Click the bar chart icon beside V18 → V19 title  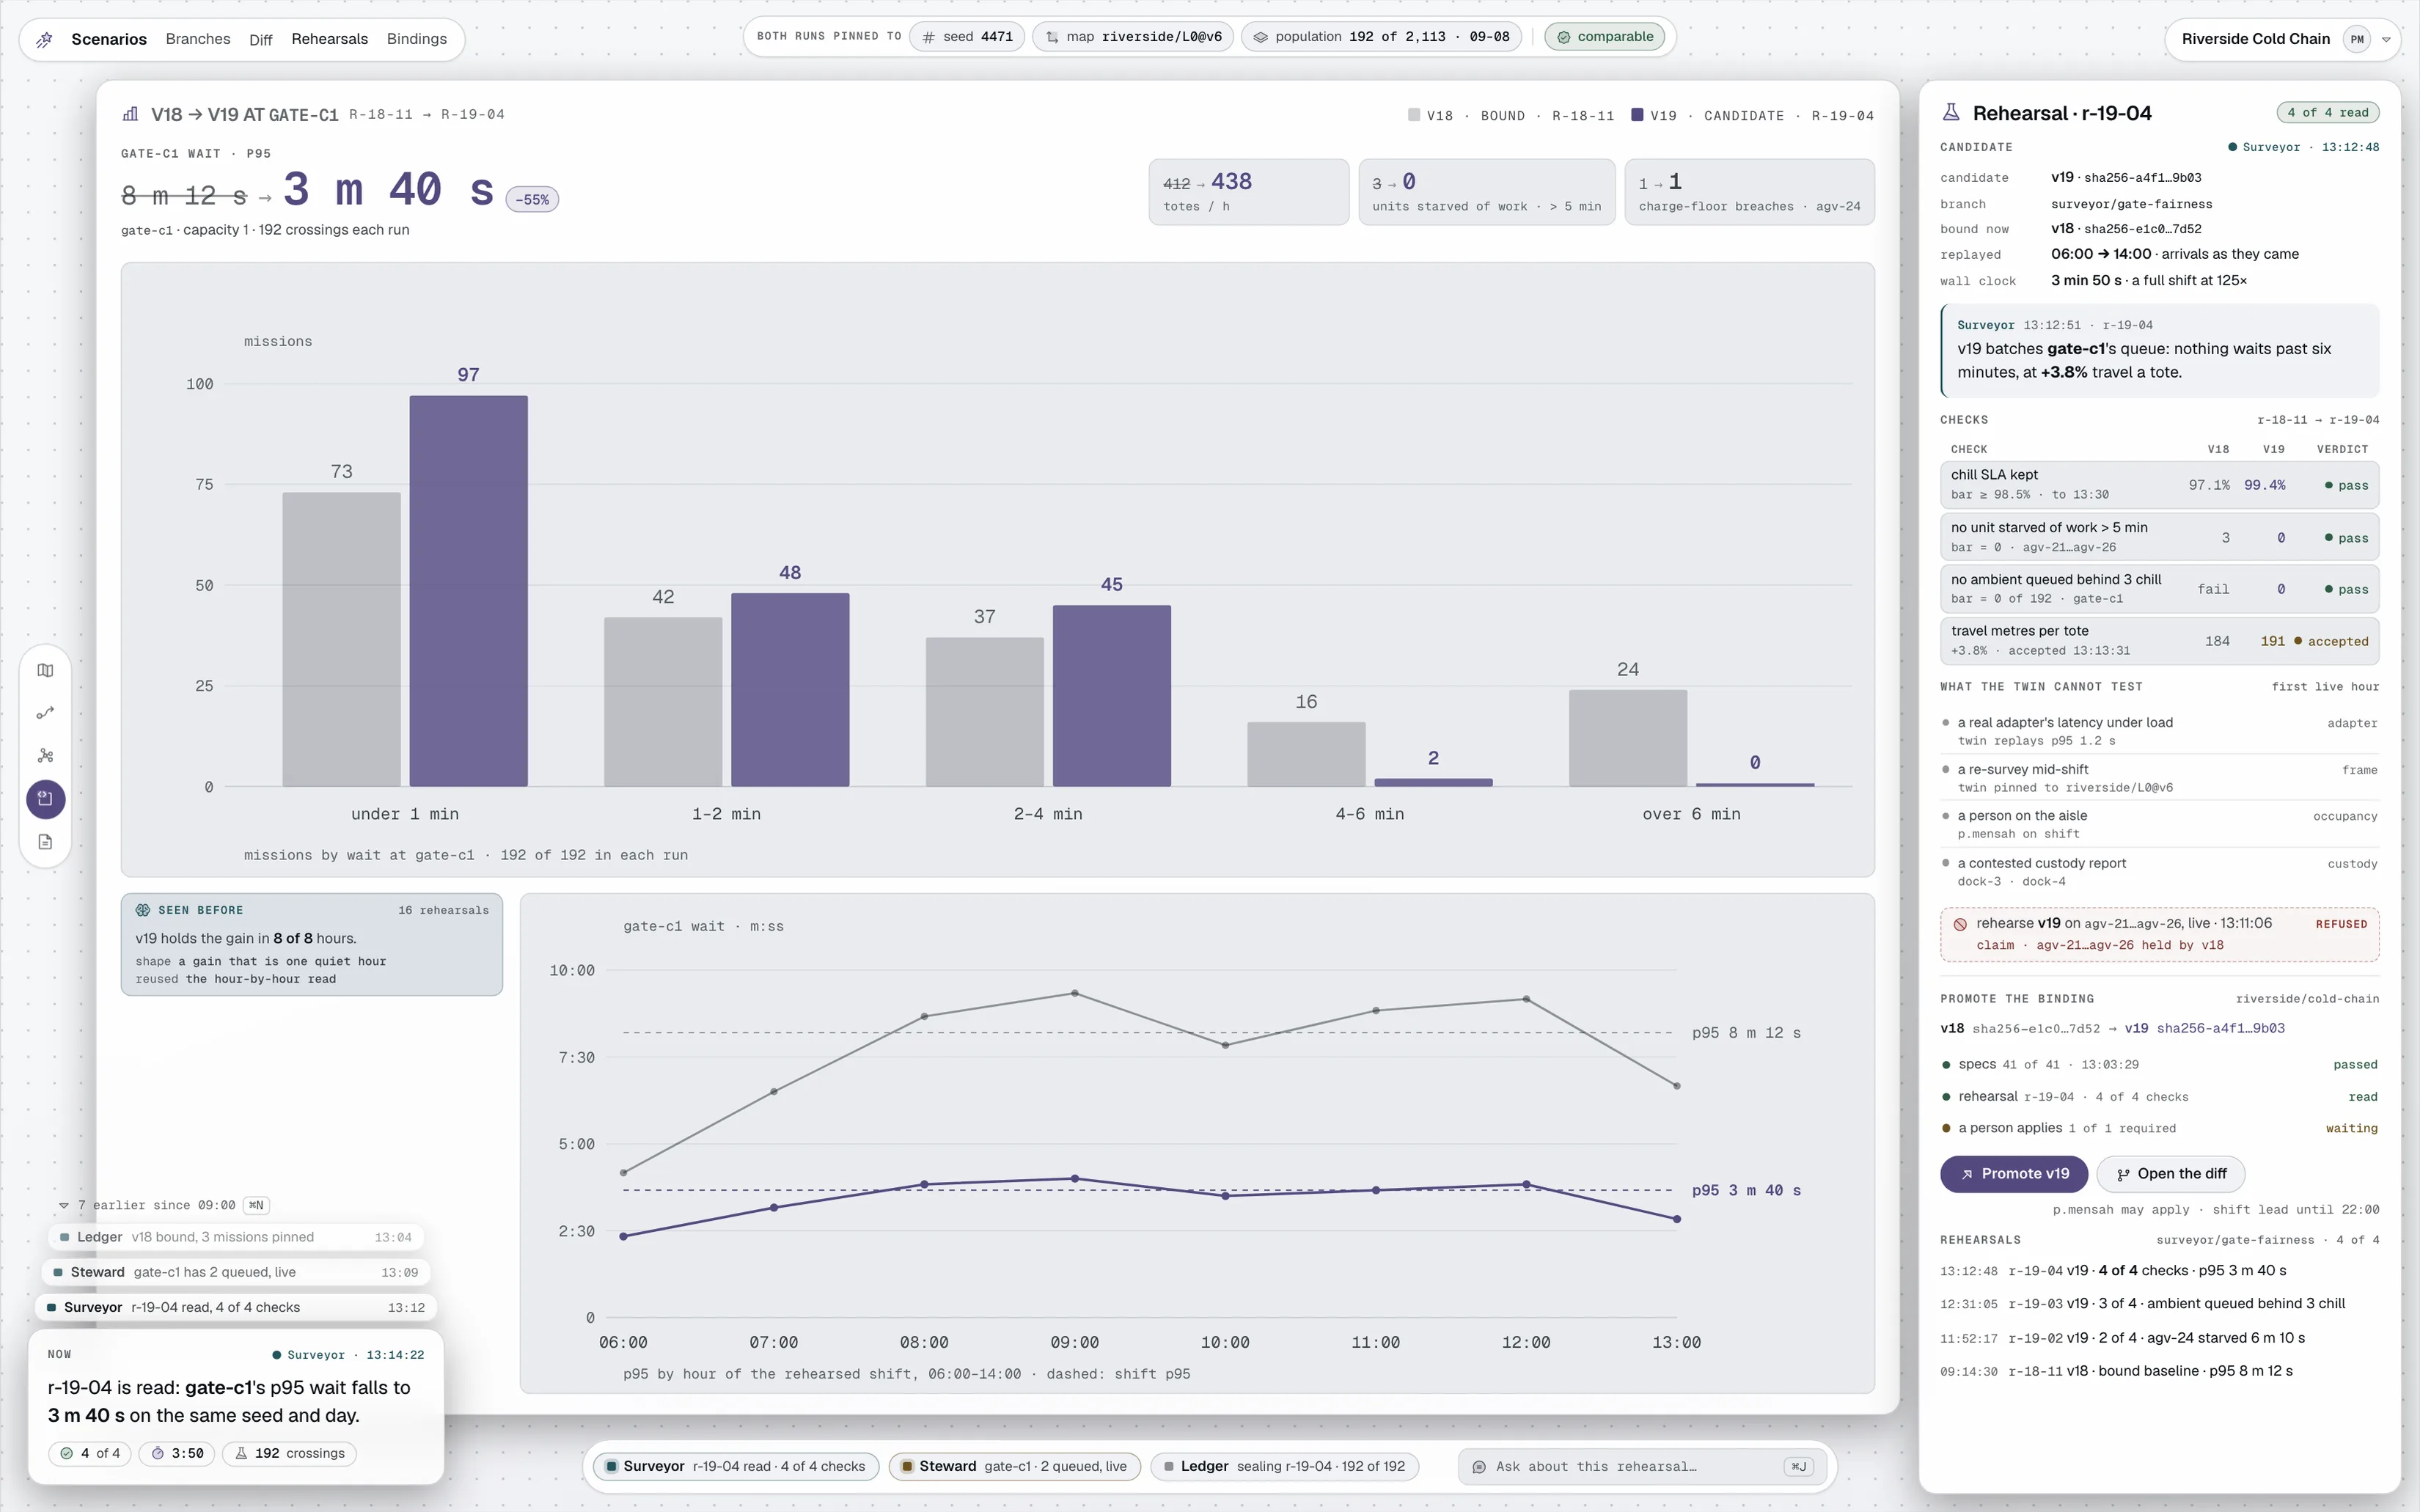[x=130, y=114]
